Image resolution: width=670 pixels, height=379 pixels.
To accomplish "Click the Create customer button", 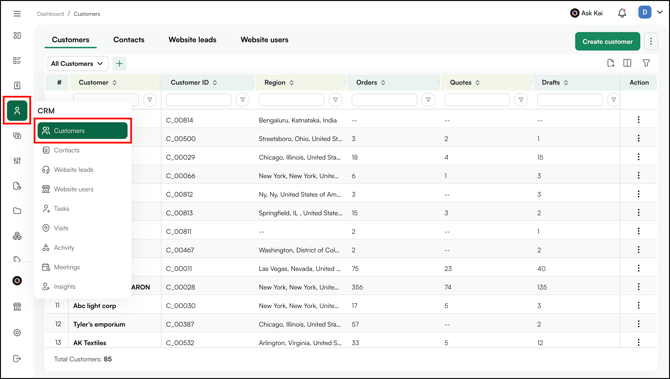I will [607, 41].
